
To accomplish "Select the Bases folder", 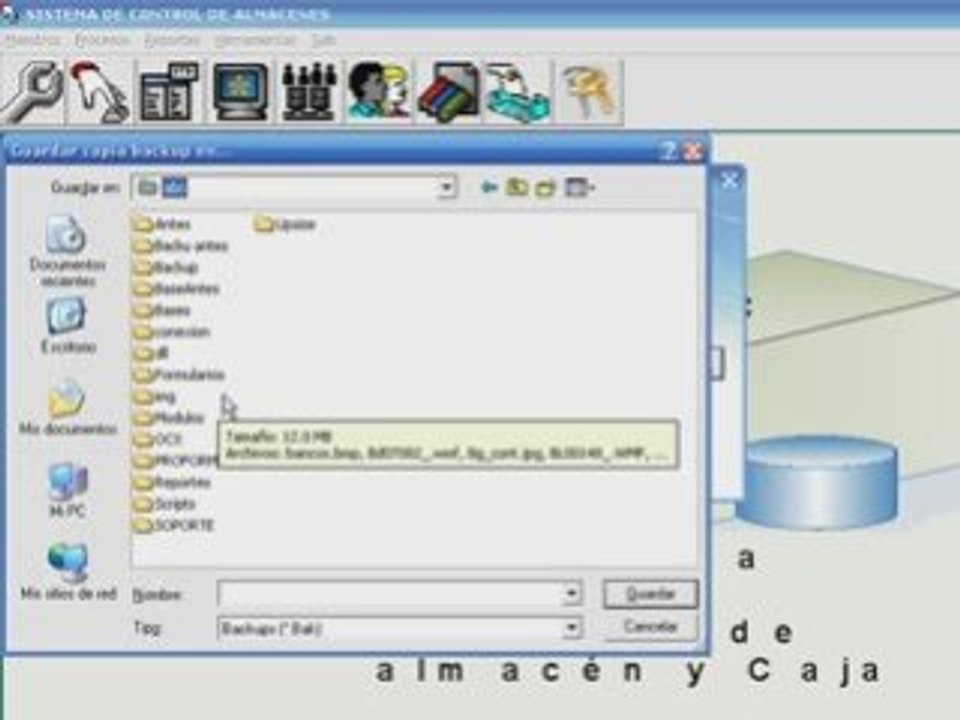I will coord(163,310).
